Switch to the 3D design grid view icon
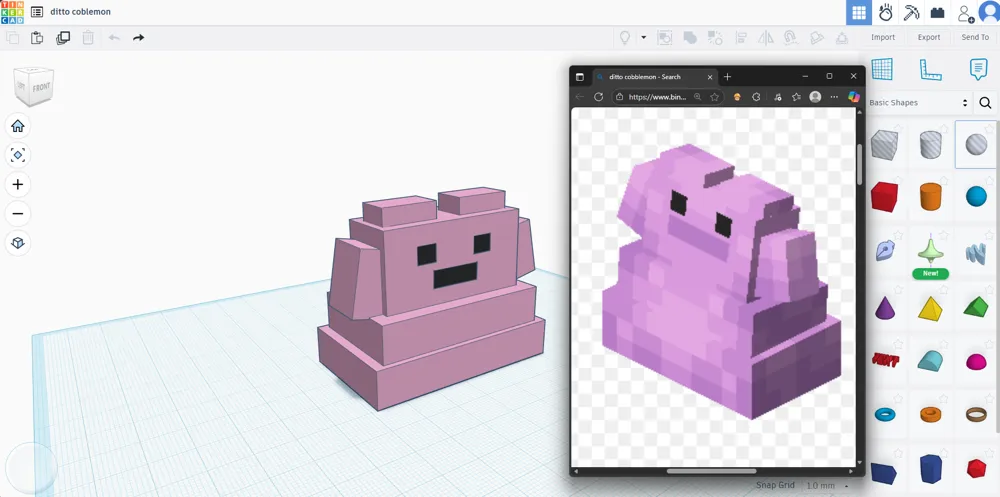This screenshot has height=497, width=1000. coord(859,12)
